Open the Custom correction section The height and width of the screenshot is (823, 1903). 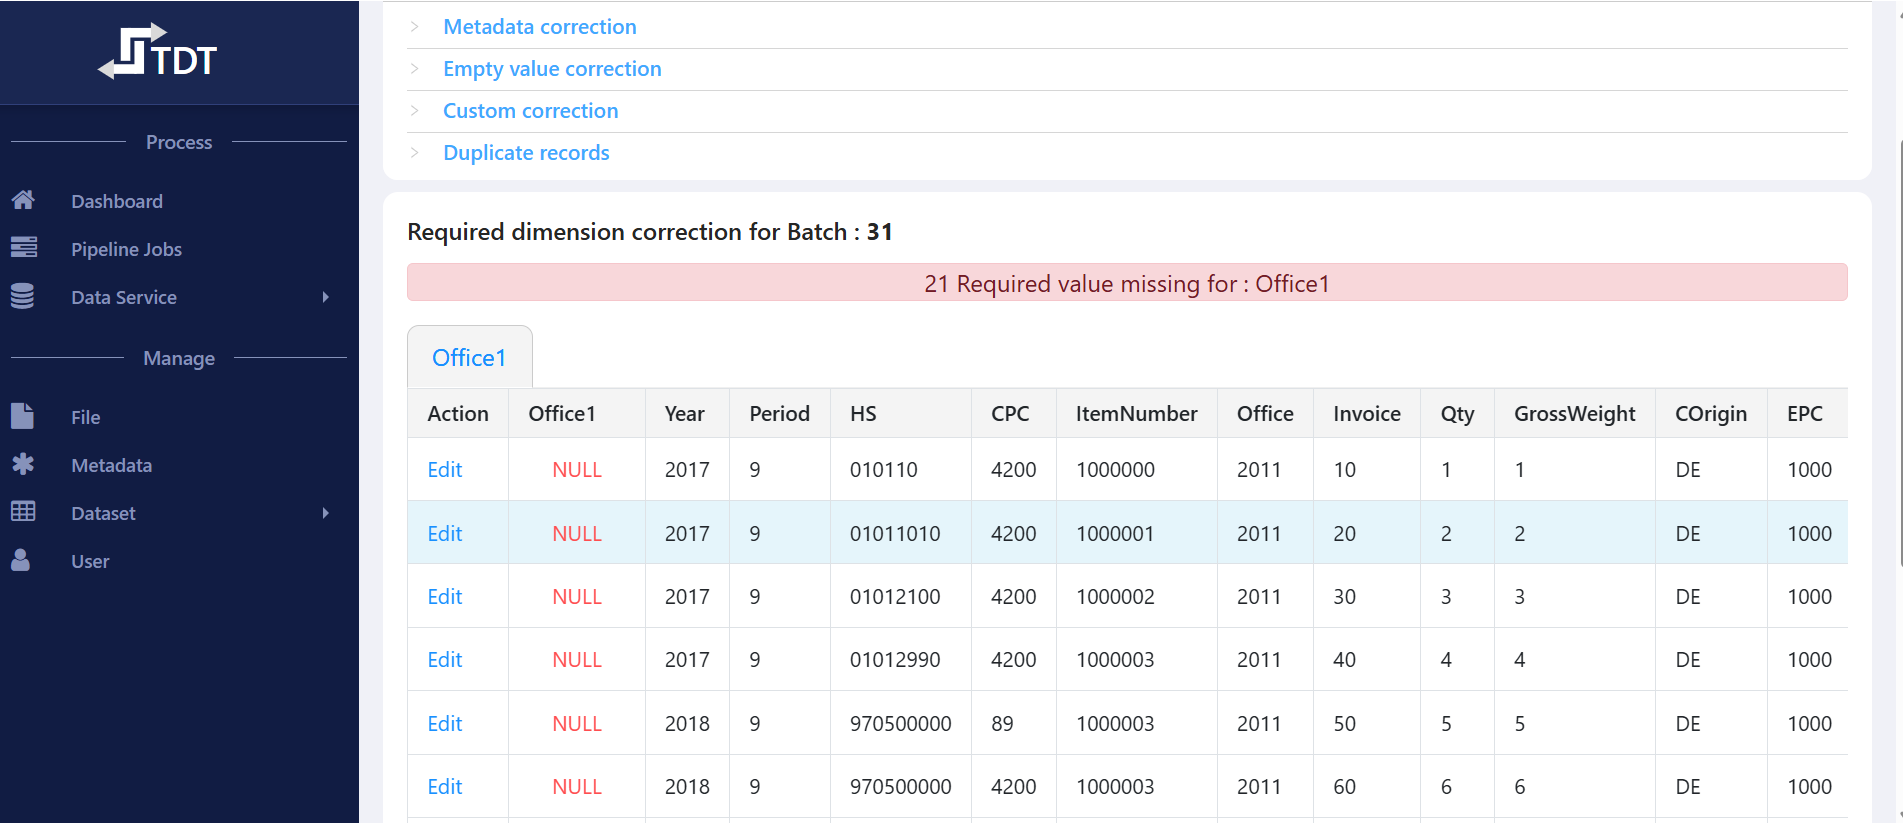point(530,111)
